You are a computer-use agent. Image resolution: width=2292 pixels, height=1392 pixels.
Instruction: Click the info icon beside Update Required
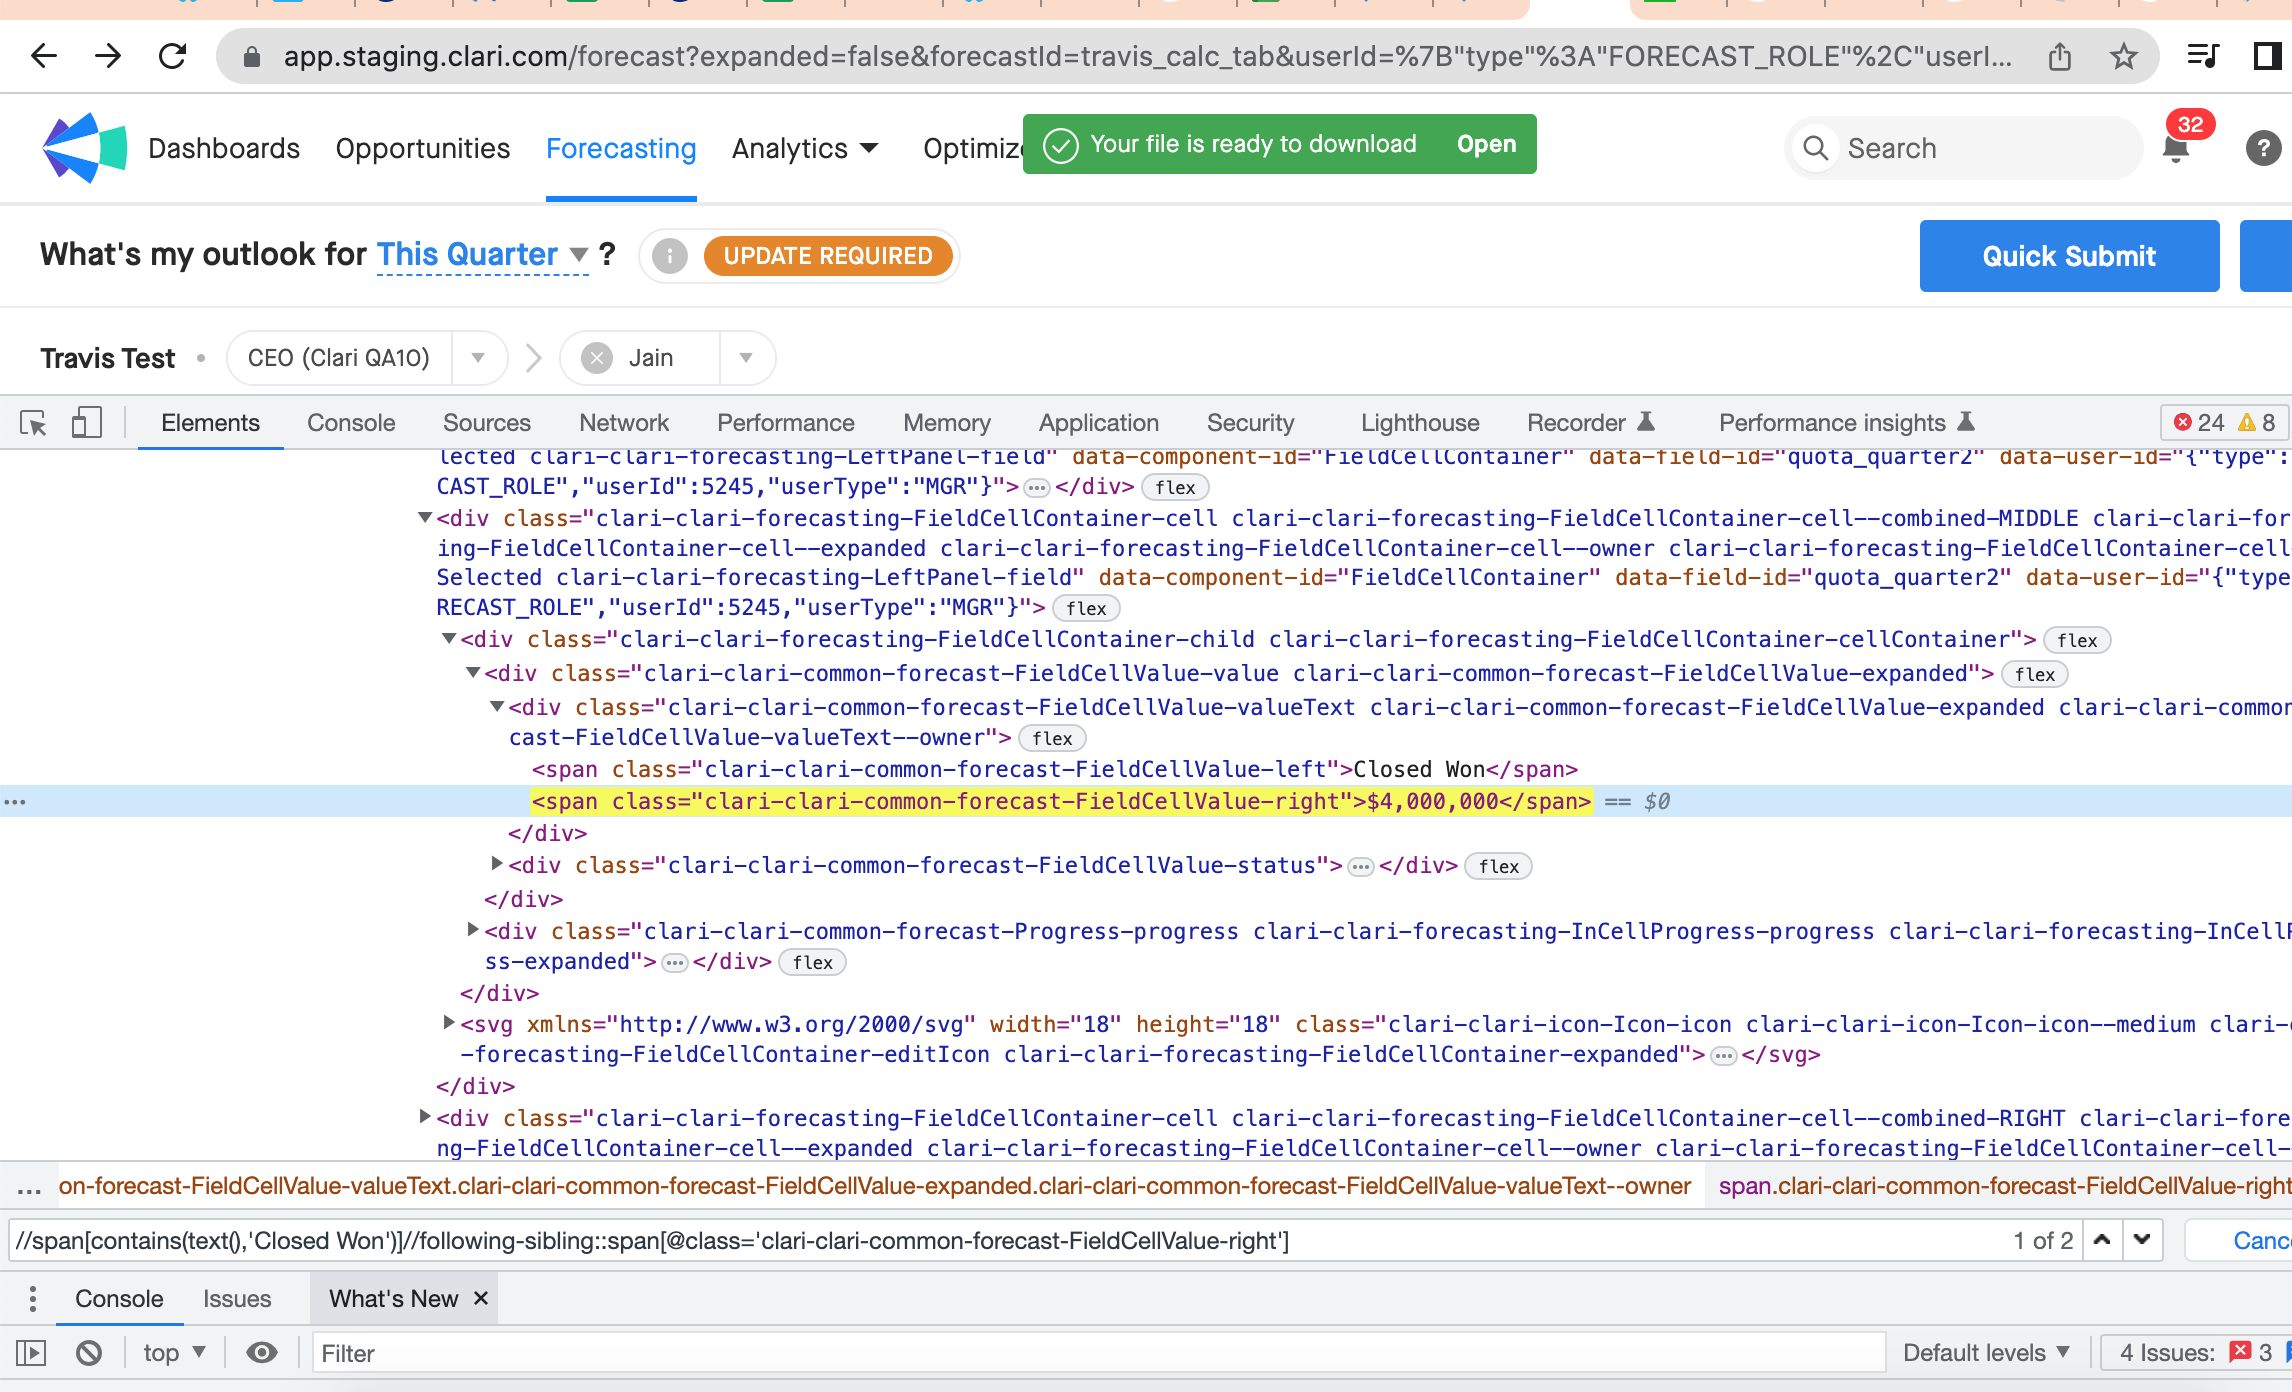670,256
